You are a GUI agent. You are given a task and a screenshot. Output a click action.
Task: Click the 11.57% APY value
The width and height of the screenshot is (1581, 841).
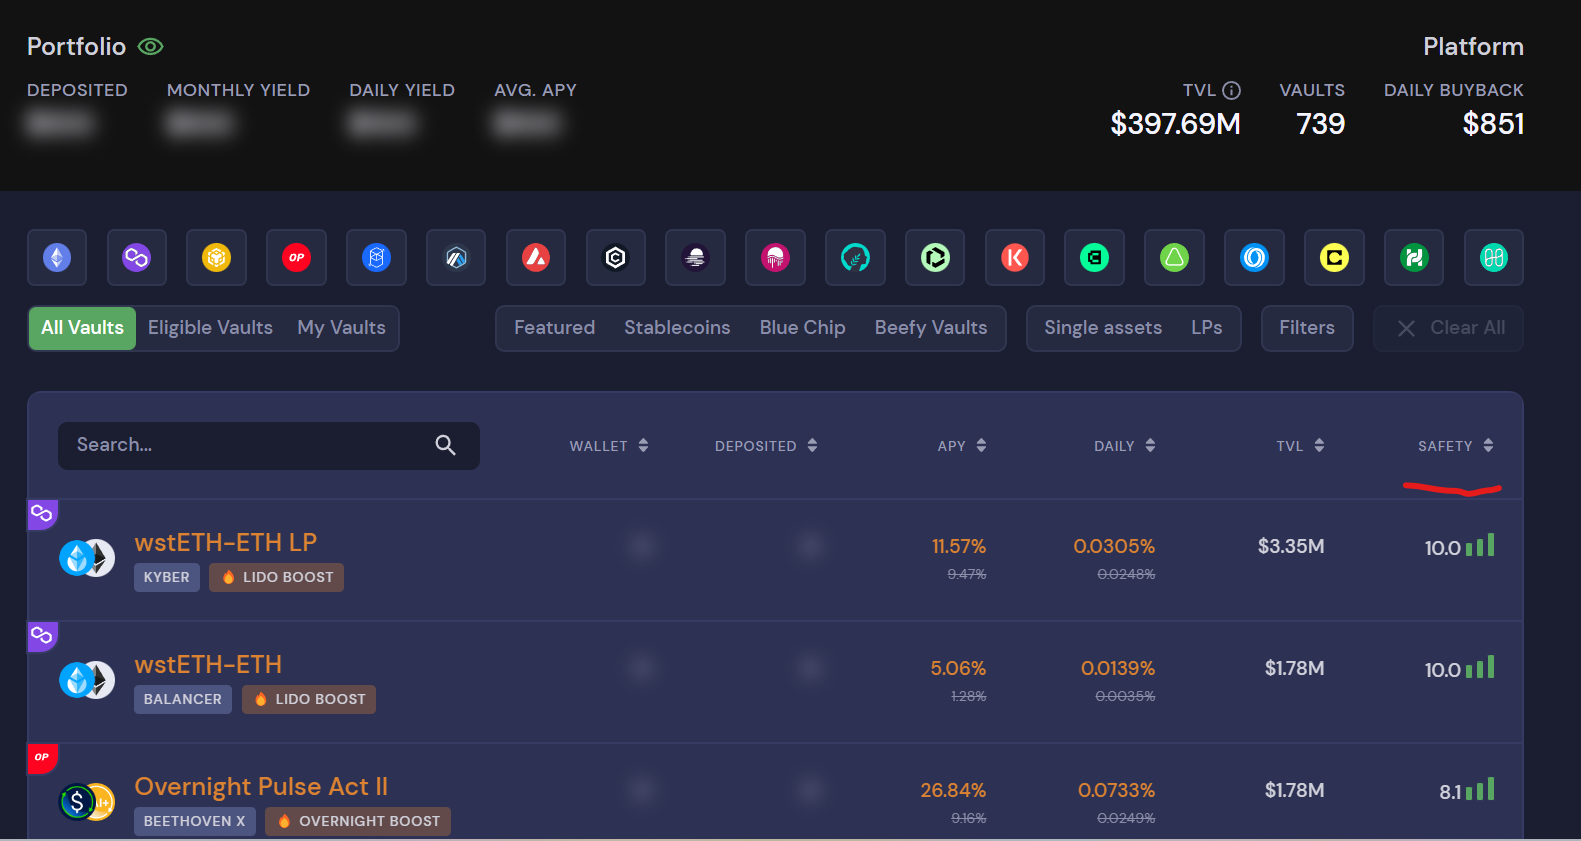point(959,546)
